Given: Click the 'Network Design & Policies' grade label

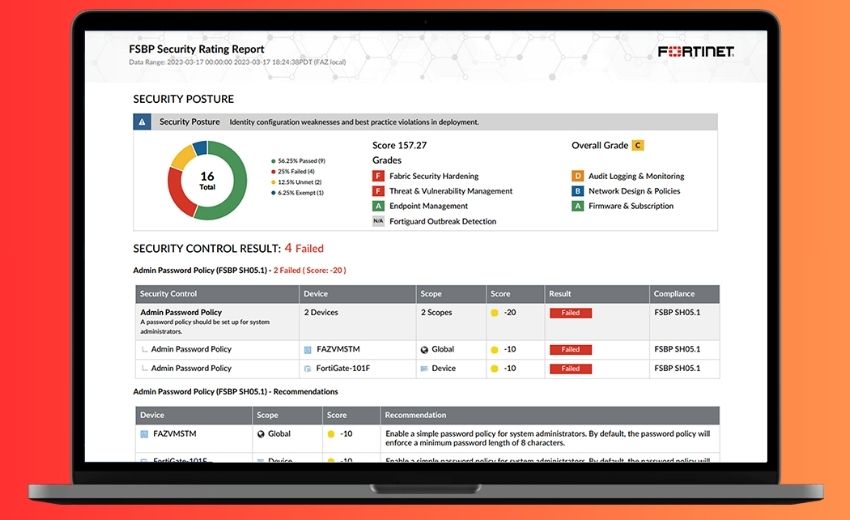Looking at the screenshot, I should click(634, 191).
